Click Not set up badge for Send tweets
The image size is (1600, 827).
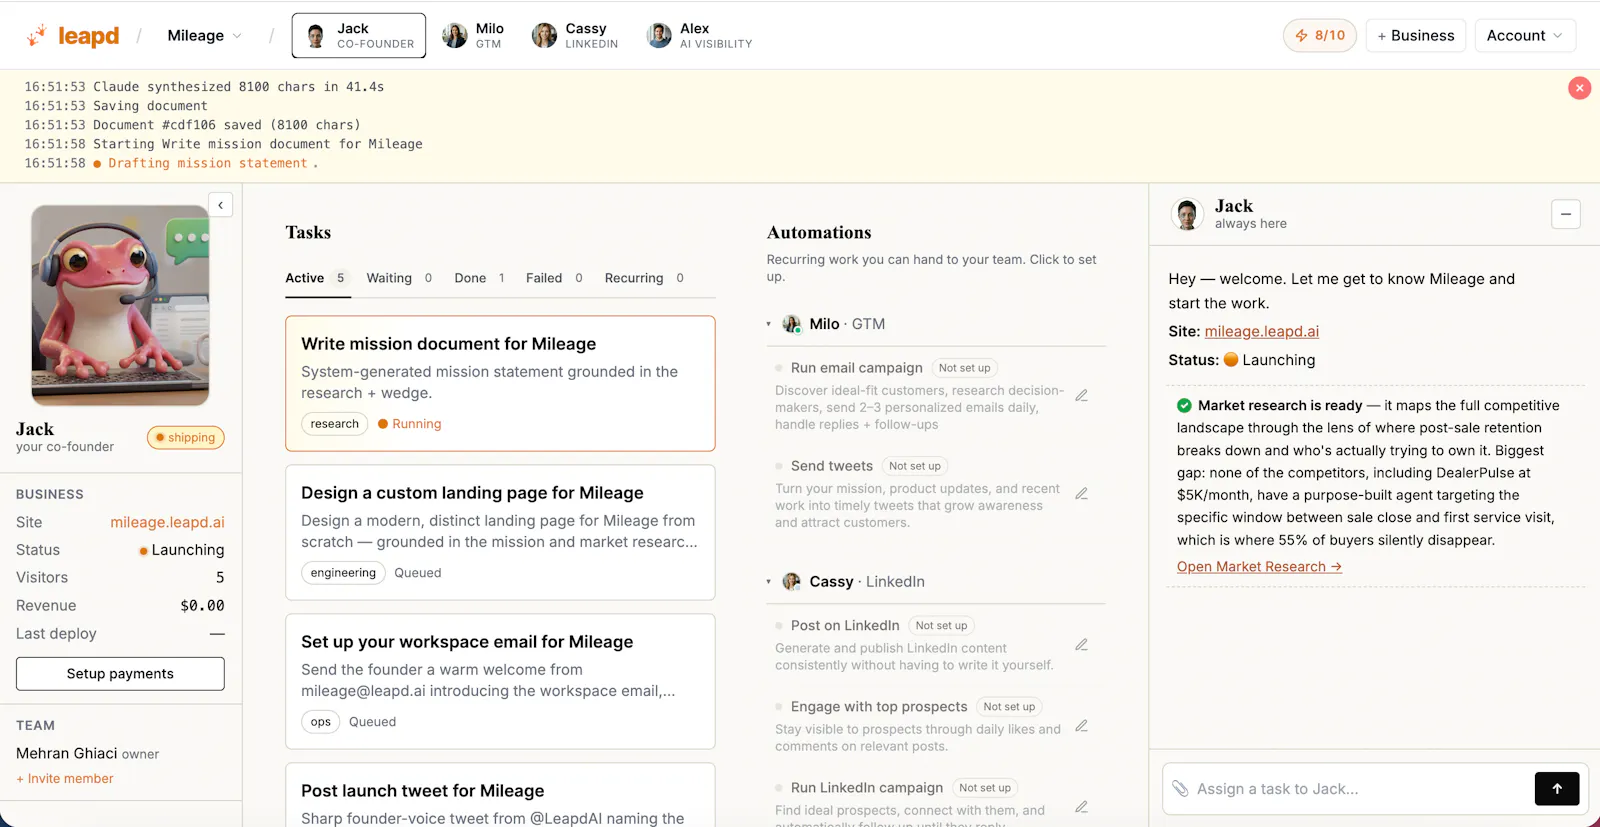coord(915,466)
